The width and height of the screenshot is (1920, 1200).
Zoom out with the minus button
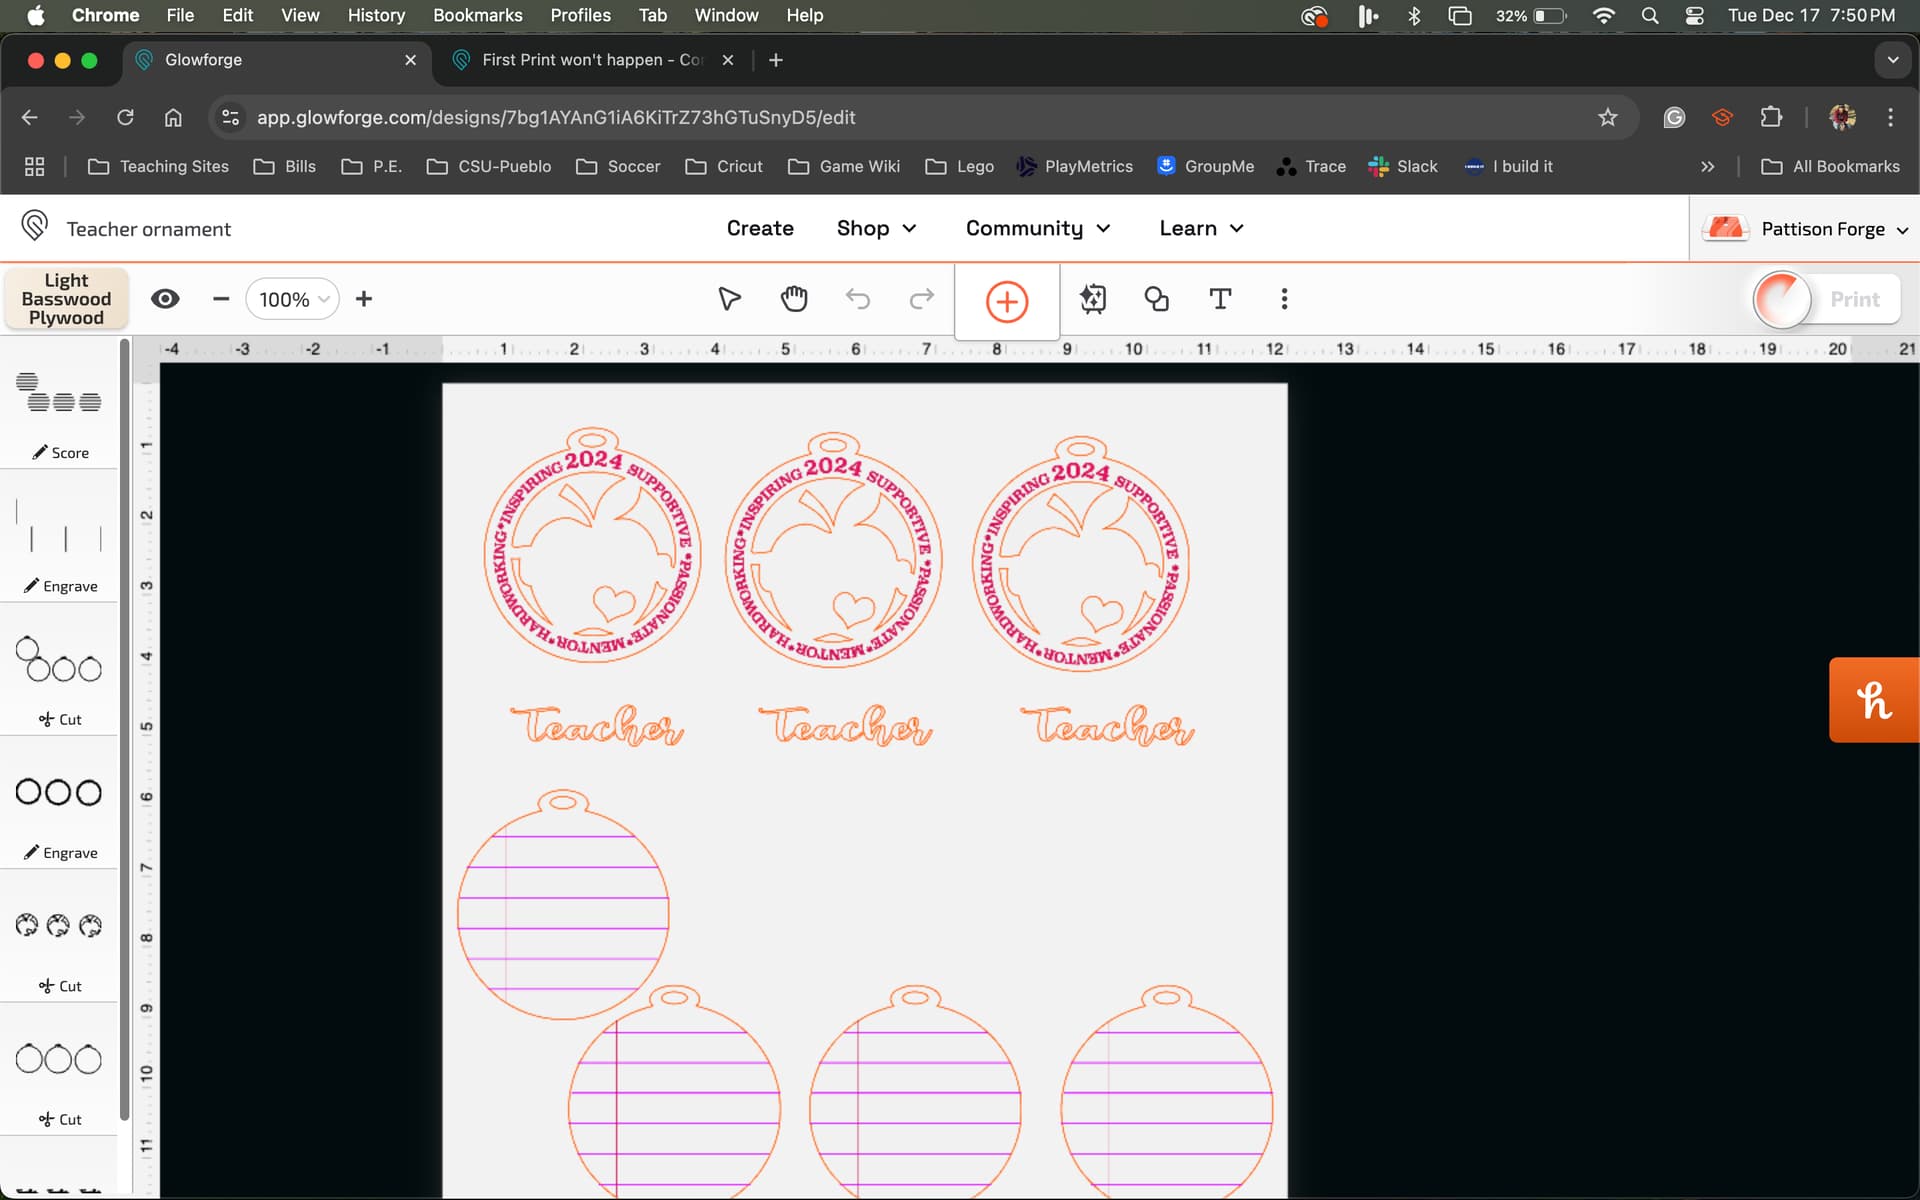click(x=221, y=299)
